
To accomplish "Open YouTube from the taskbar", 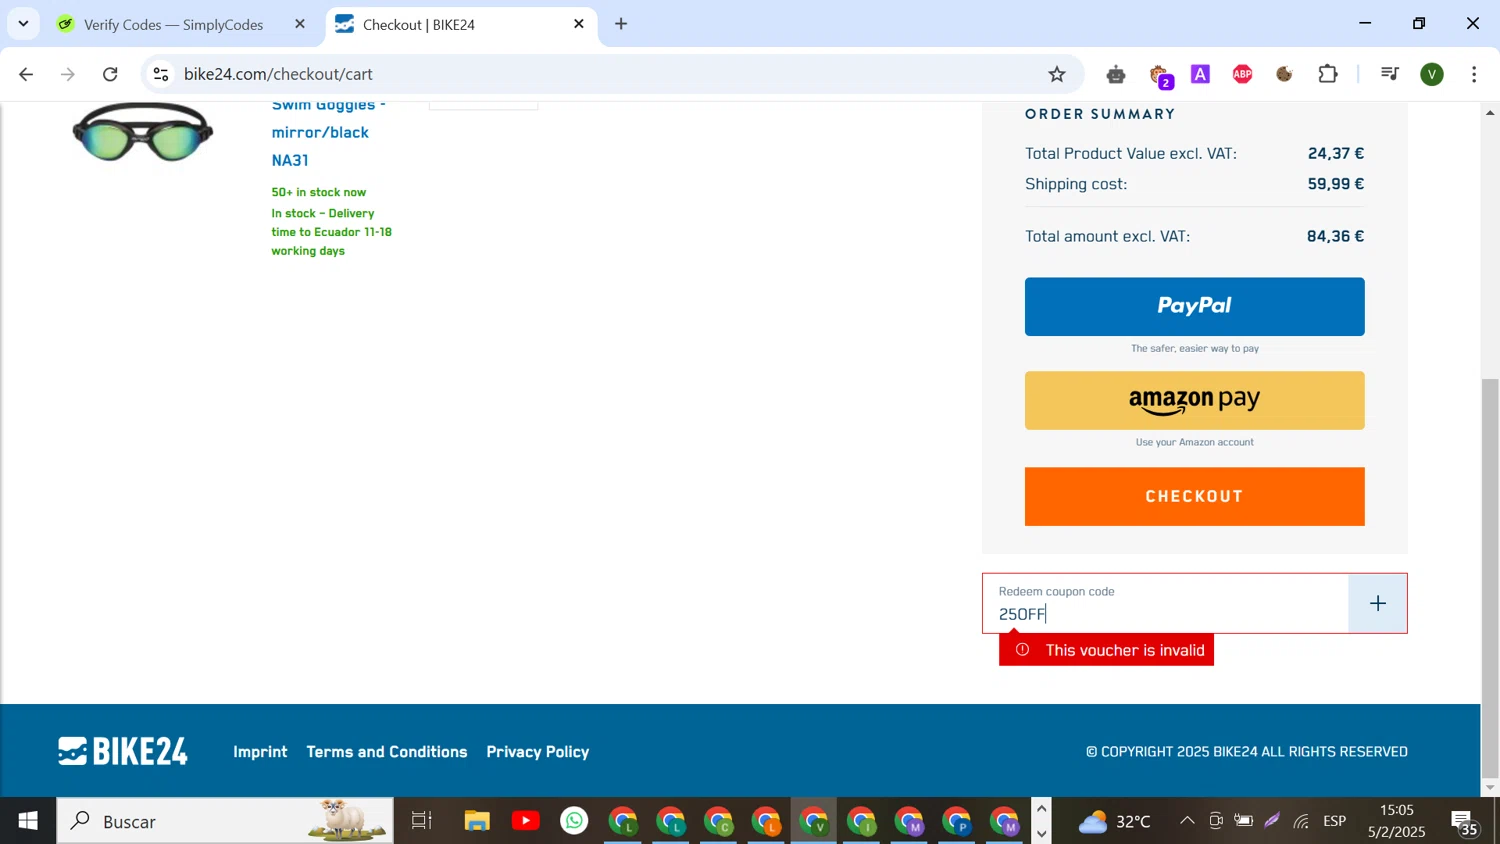I will pyautogui.click(x=525, y=821).
